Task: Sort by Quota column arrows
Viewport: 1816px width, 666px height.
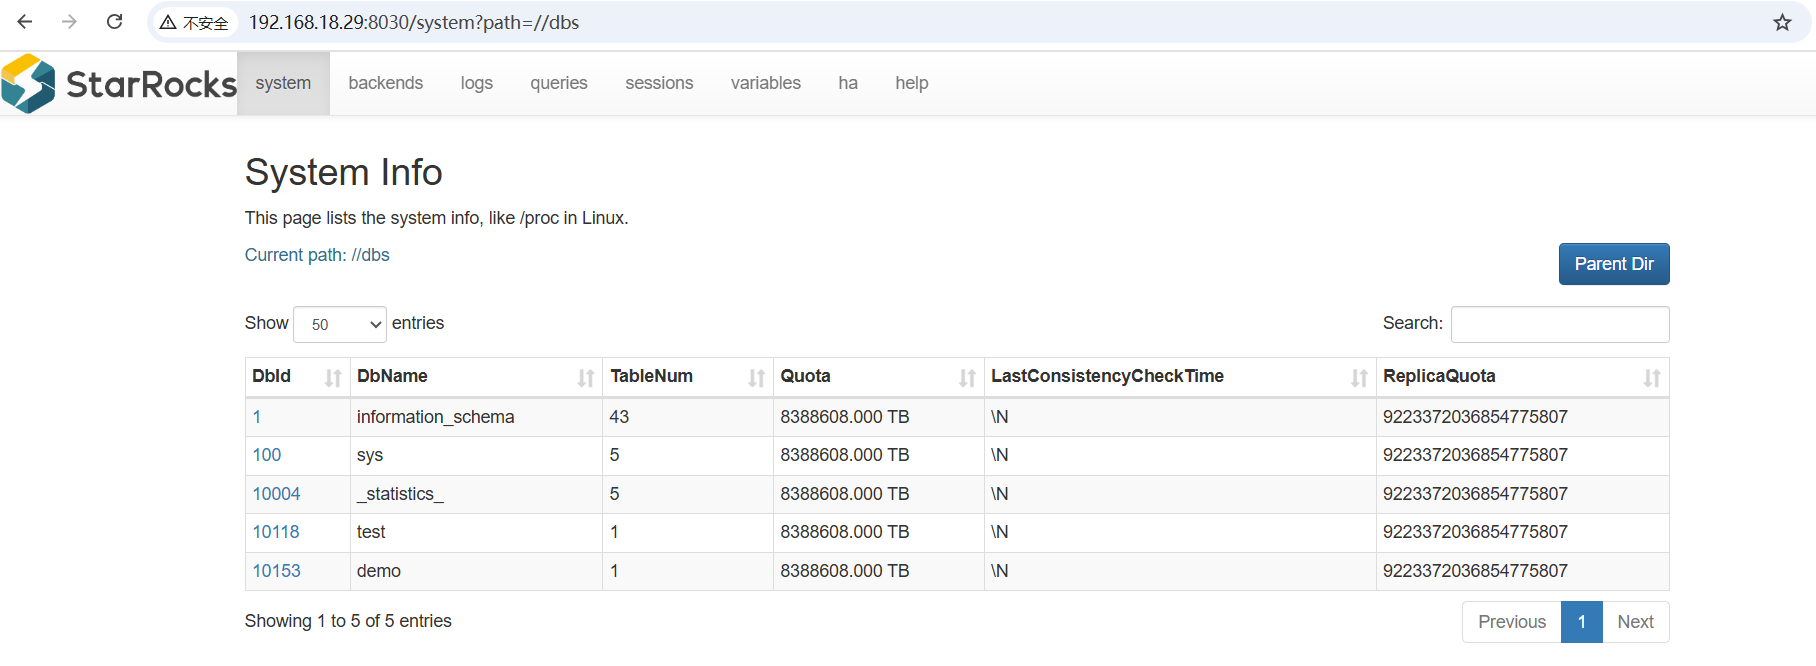Action: [x=967, y=378]
